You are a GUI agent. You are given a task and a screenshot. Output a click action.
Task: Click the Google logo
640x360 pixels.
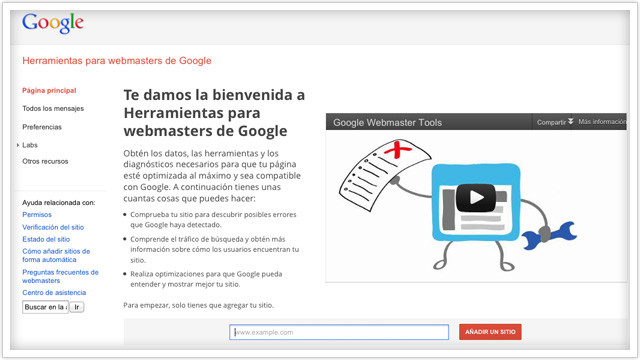(53, 23)
